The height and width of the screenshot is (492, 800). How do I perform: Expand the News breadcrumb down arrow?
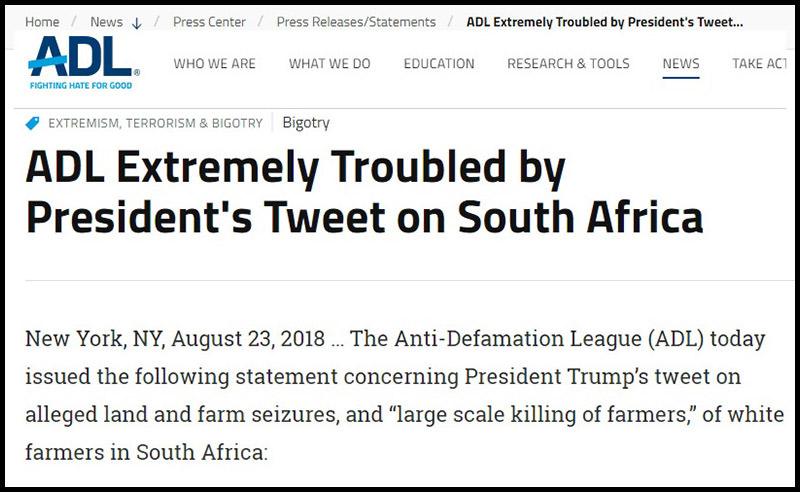click(136, 23)
